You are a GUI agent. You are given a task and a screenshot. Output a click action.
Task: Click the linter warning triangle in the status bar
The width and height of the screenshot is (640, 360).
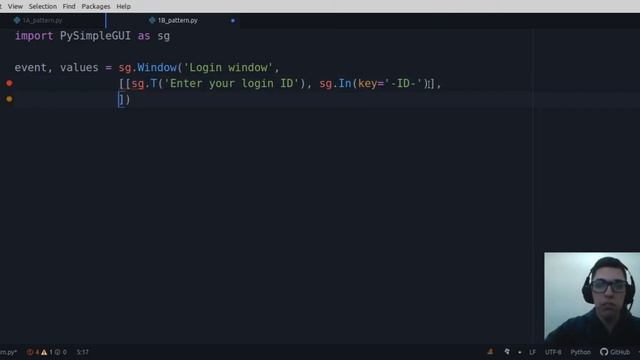pos(44,352)
